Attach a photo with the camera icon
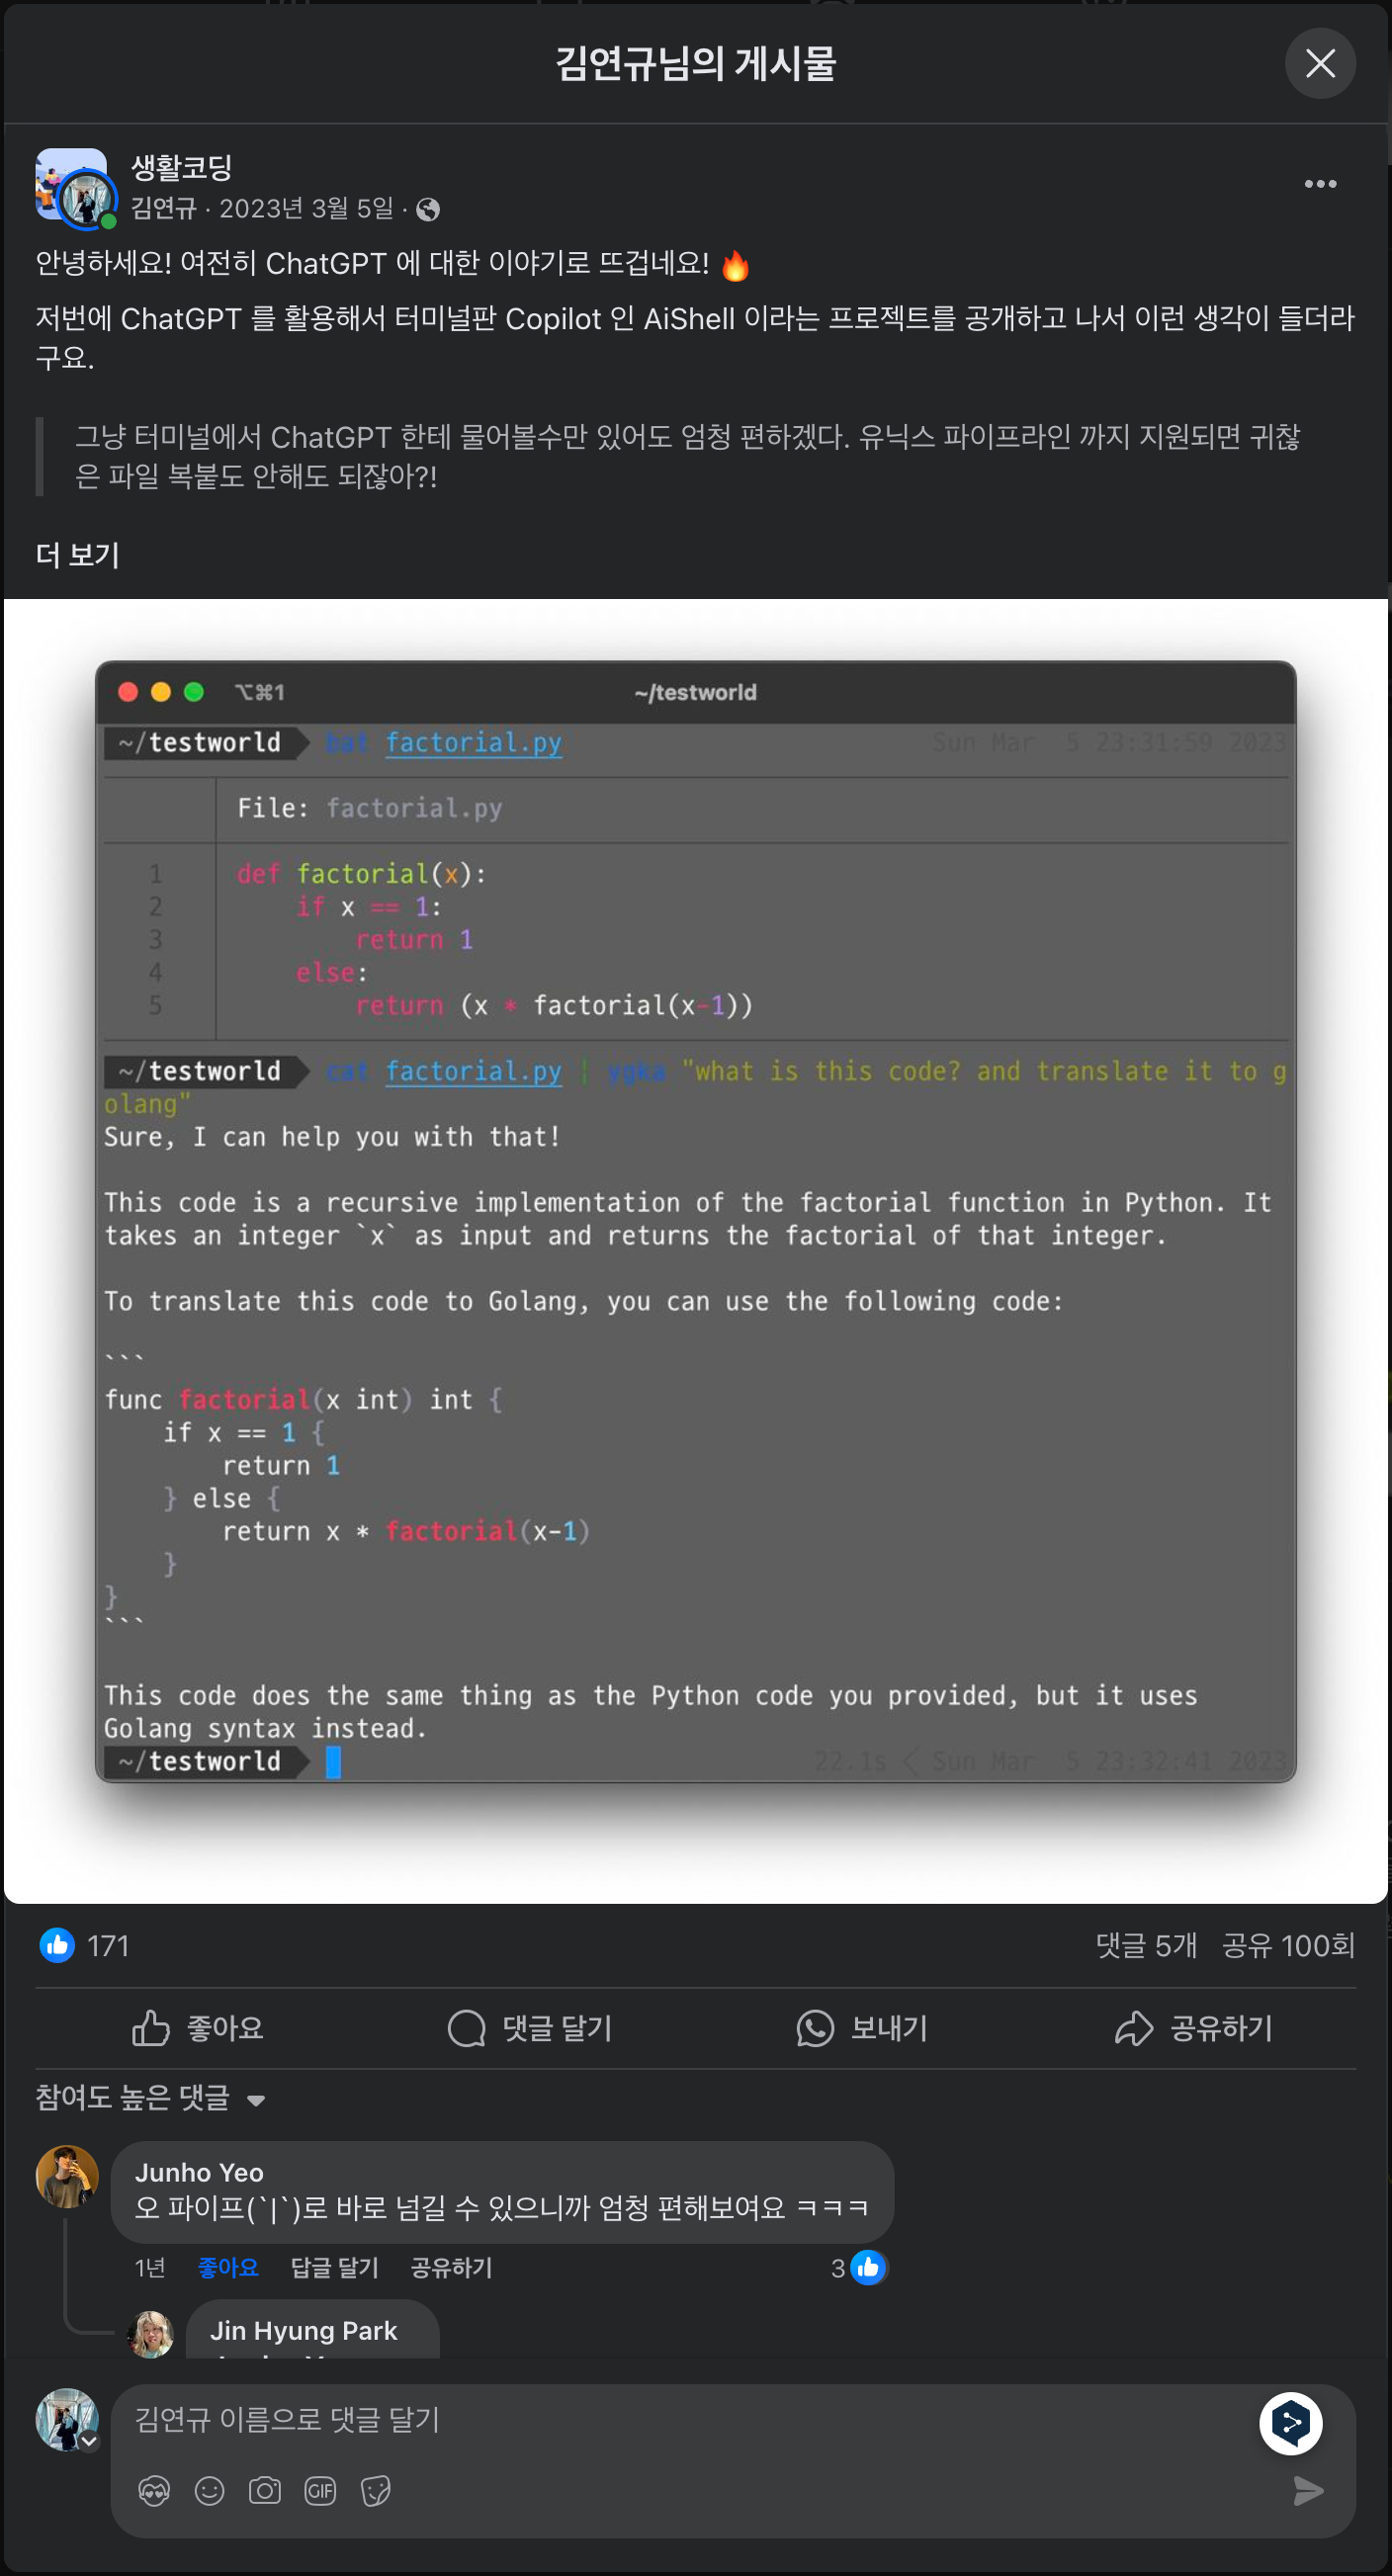The height and width of the screenshot is (2576, 1392). [265, 2491]
